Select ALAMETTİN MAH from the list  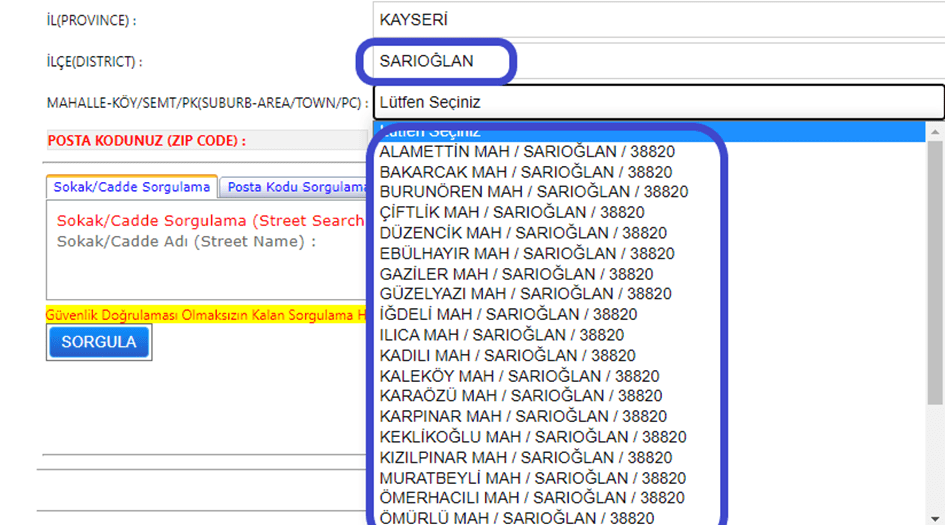pos(527,152)
